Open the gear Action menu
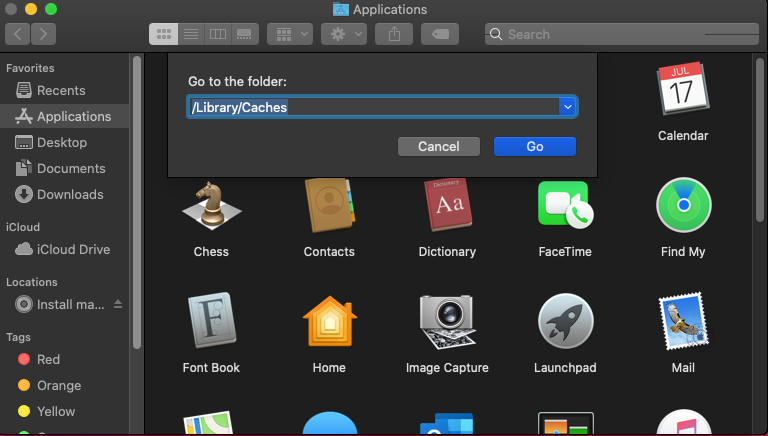768x436 pixels. tap(344, 34)
